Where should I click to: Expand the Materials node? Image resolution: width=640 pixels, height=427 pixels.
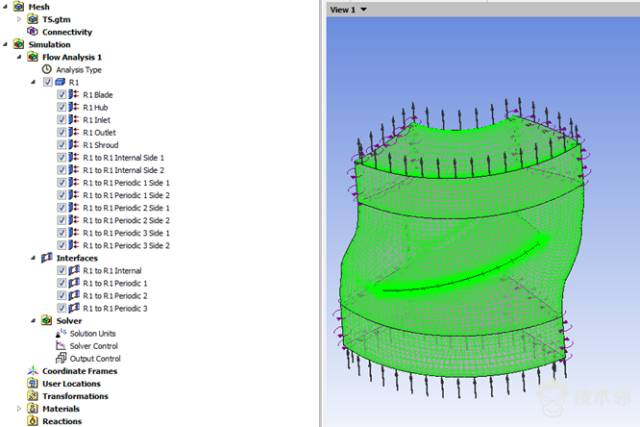click(x=19, y=409)
